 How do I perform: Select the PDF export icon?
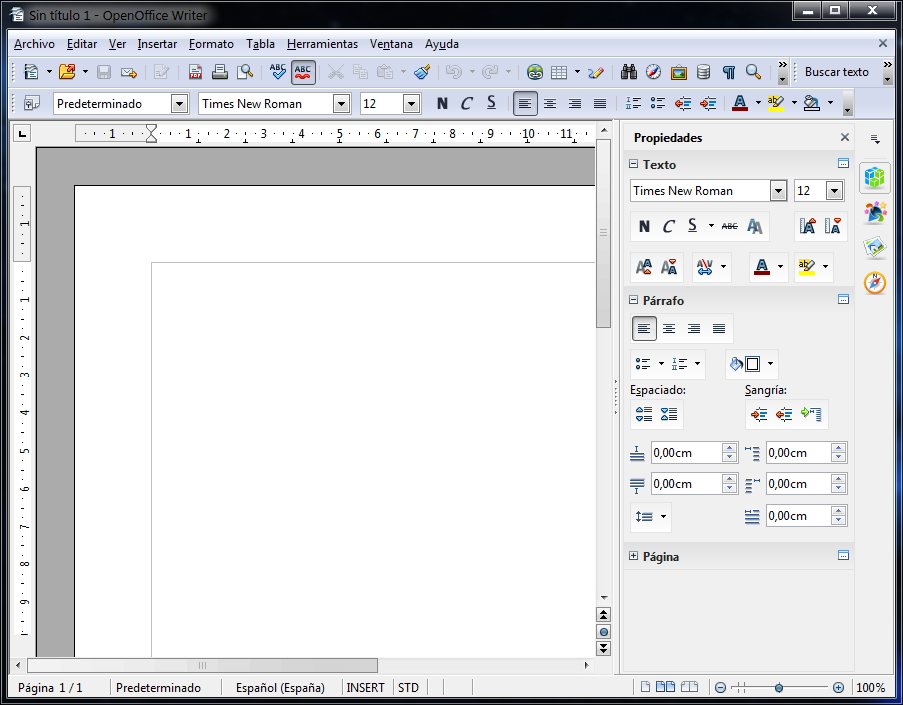(194, 72)
